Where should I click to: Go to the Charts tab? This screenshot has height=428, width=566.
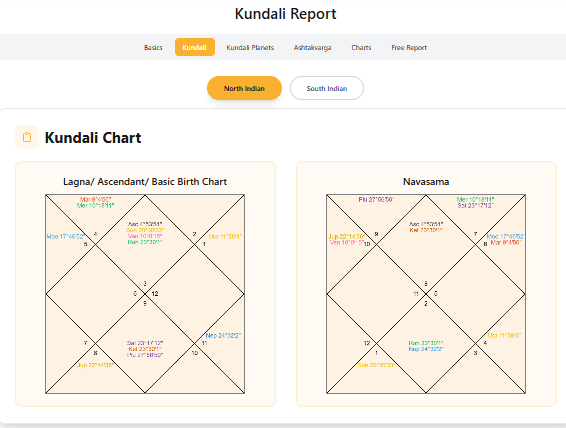(361, 47)
